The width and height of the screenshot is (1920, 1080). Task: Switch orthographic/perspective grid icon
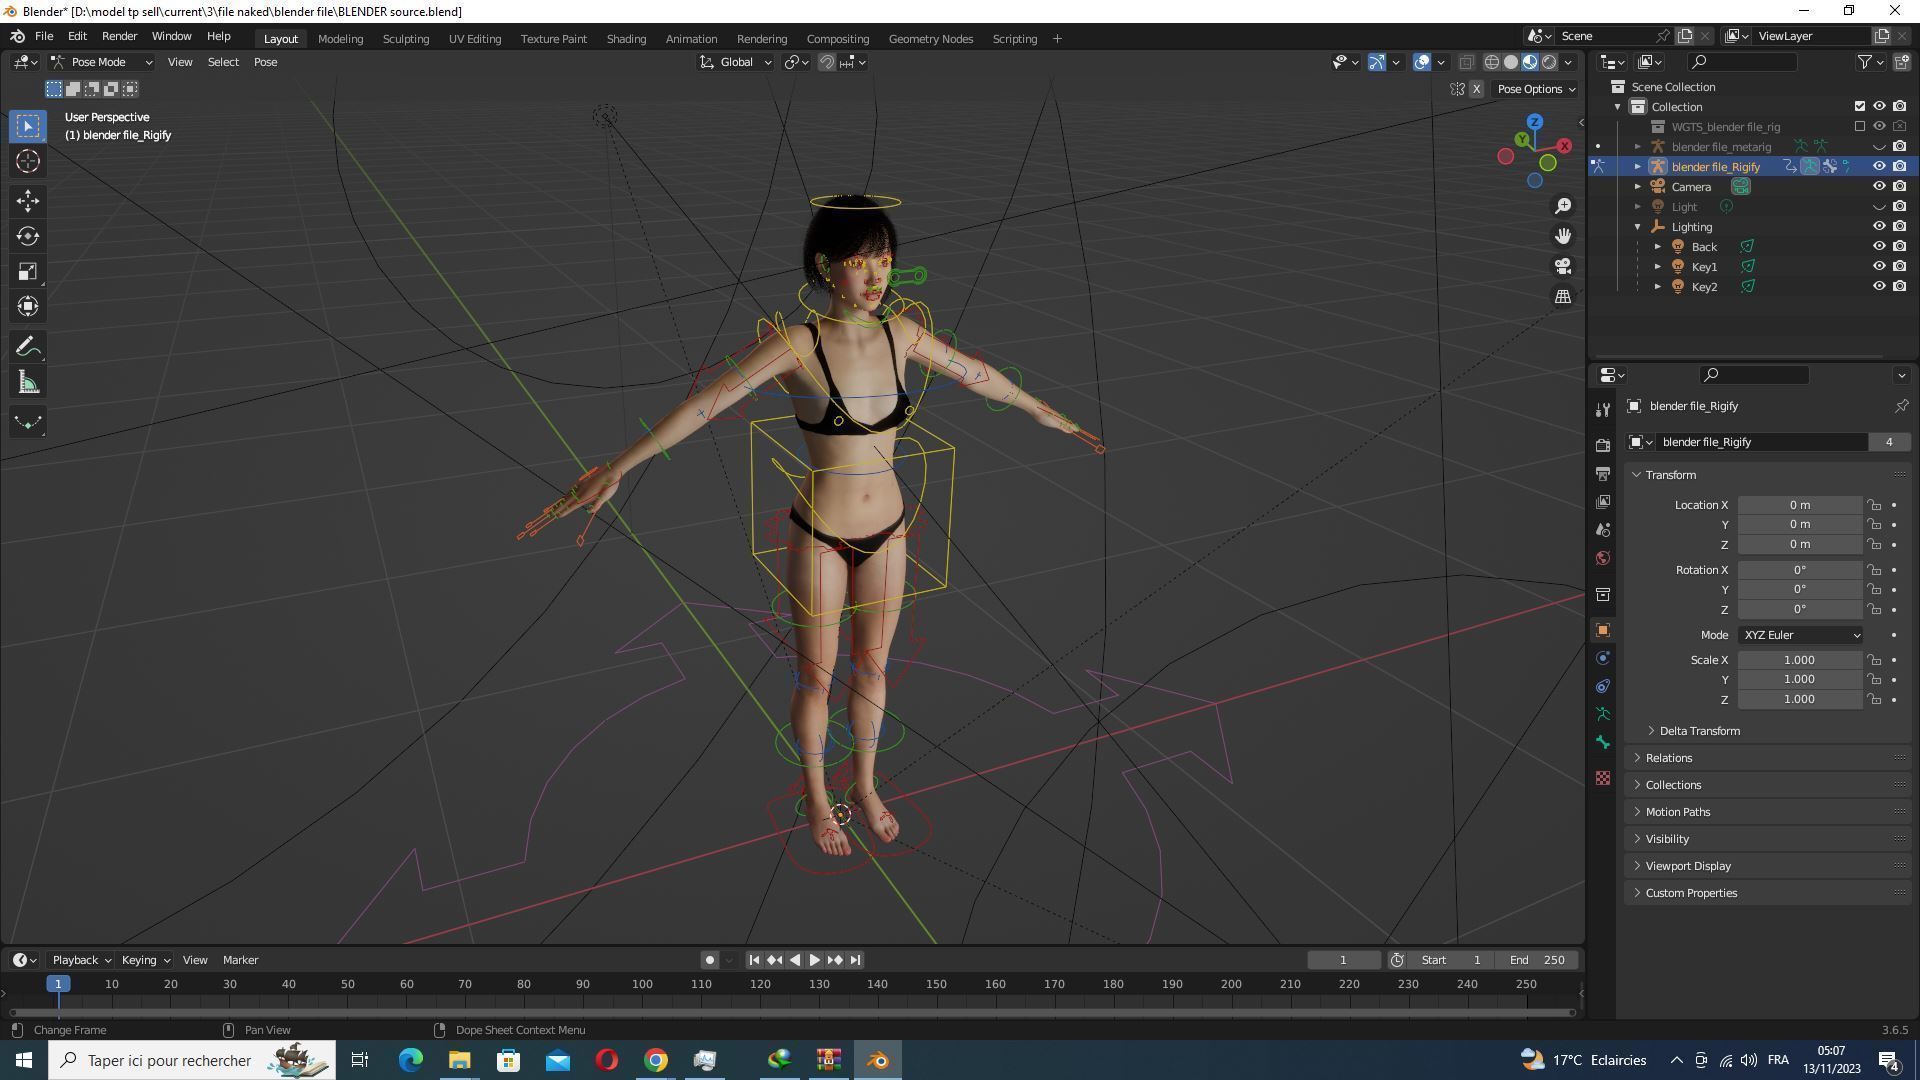1563,296
